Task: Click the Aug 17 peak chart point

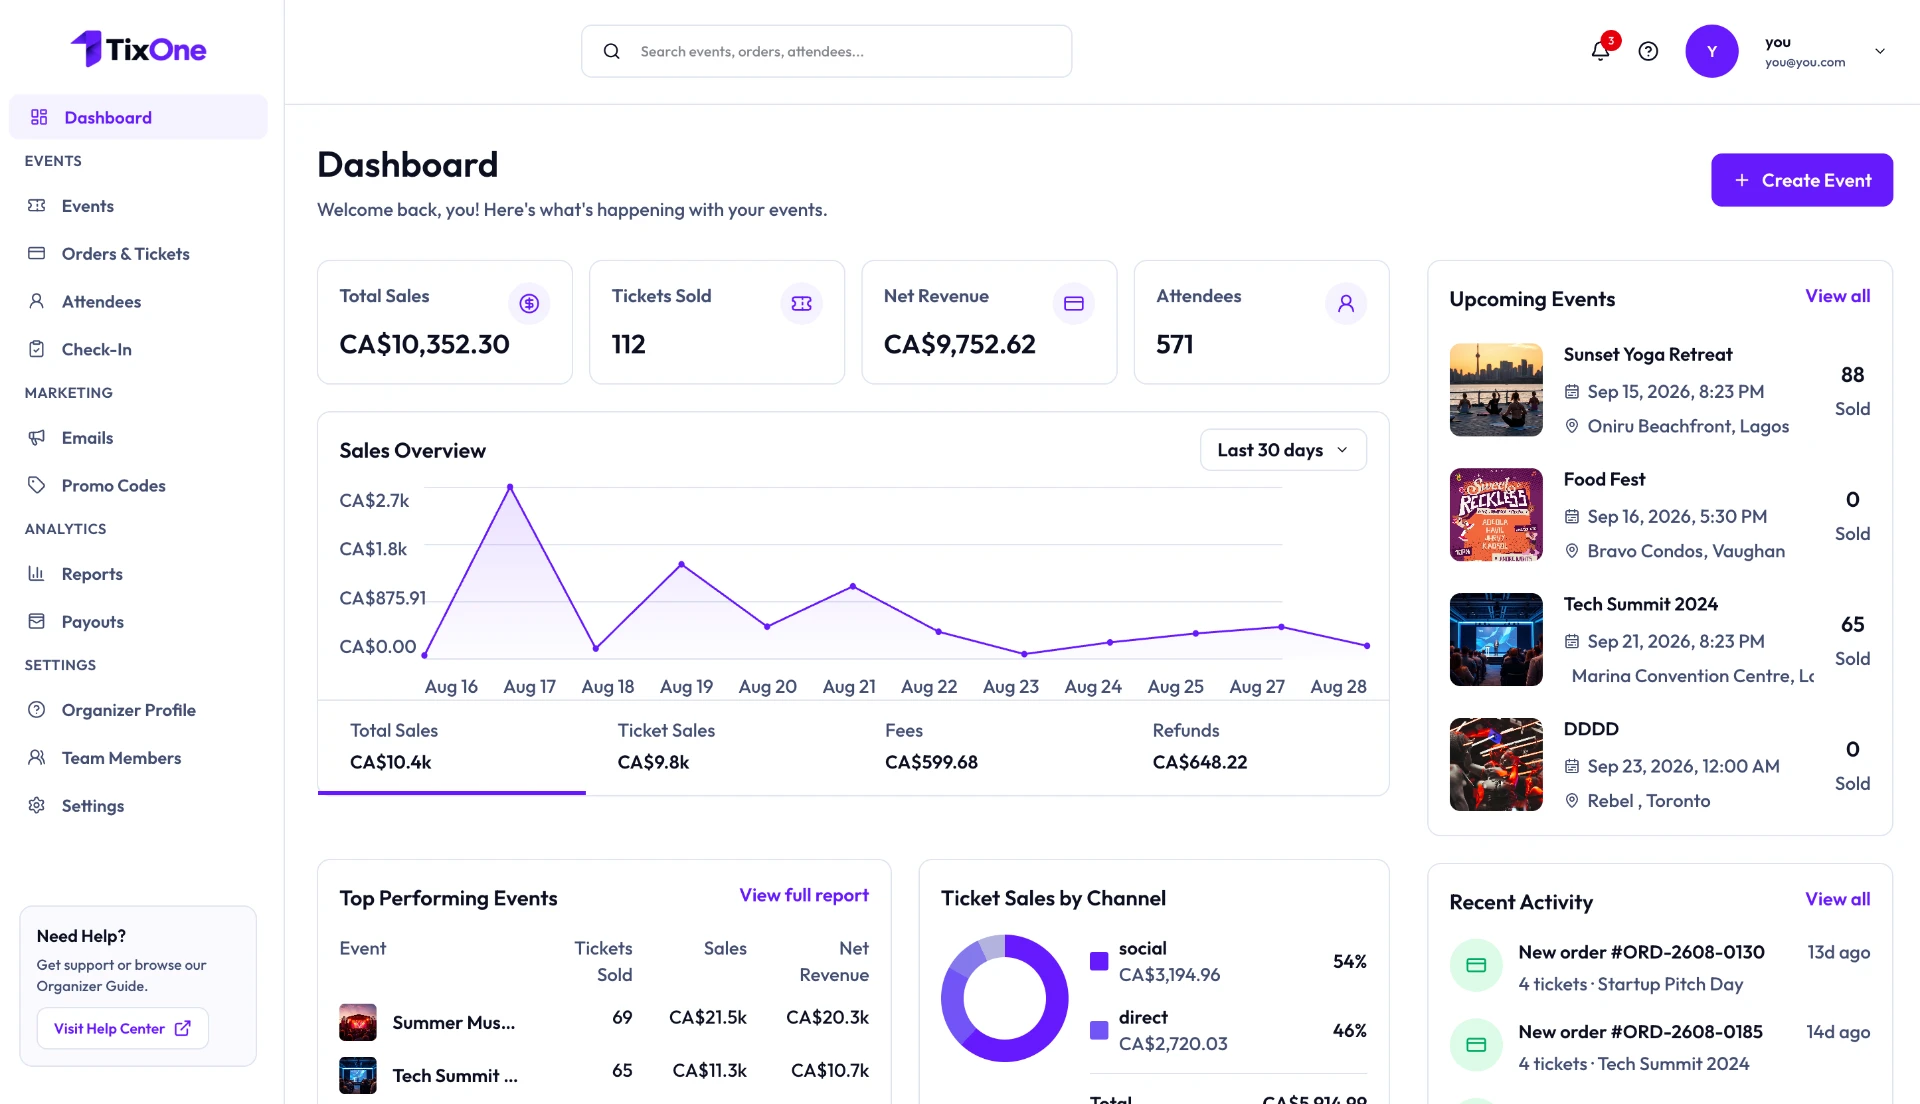Action: [510, 487]
